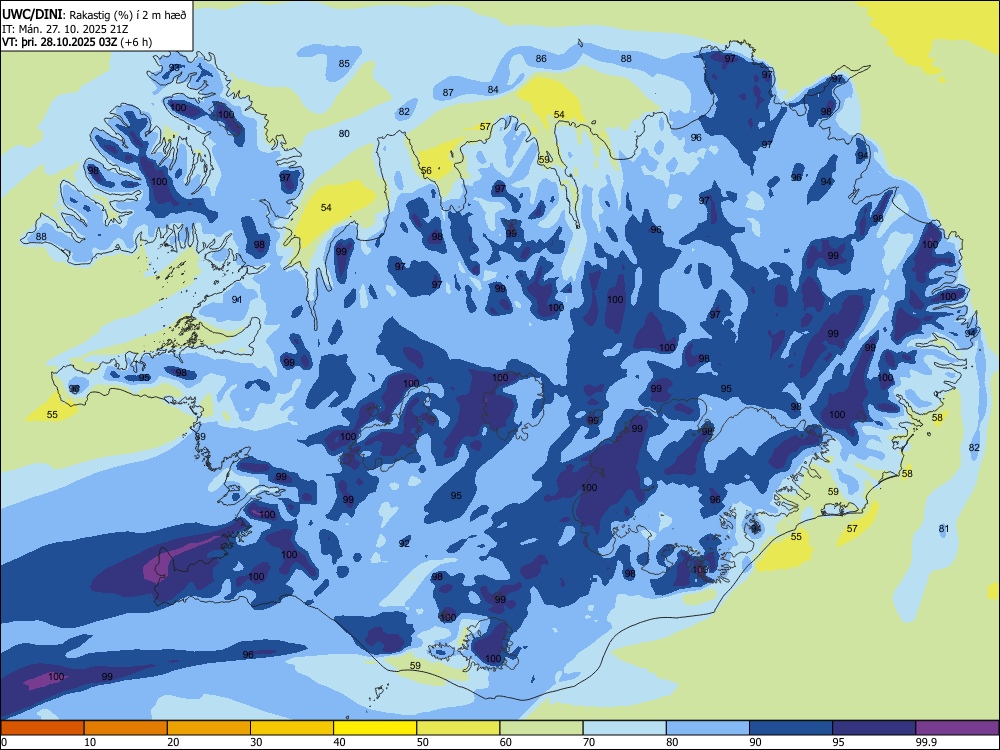Click the 60–70 pale green legend swatch

(541, 728)
